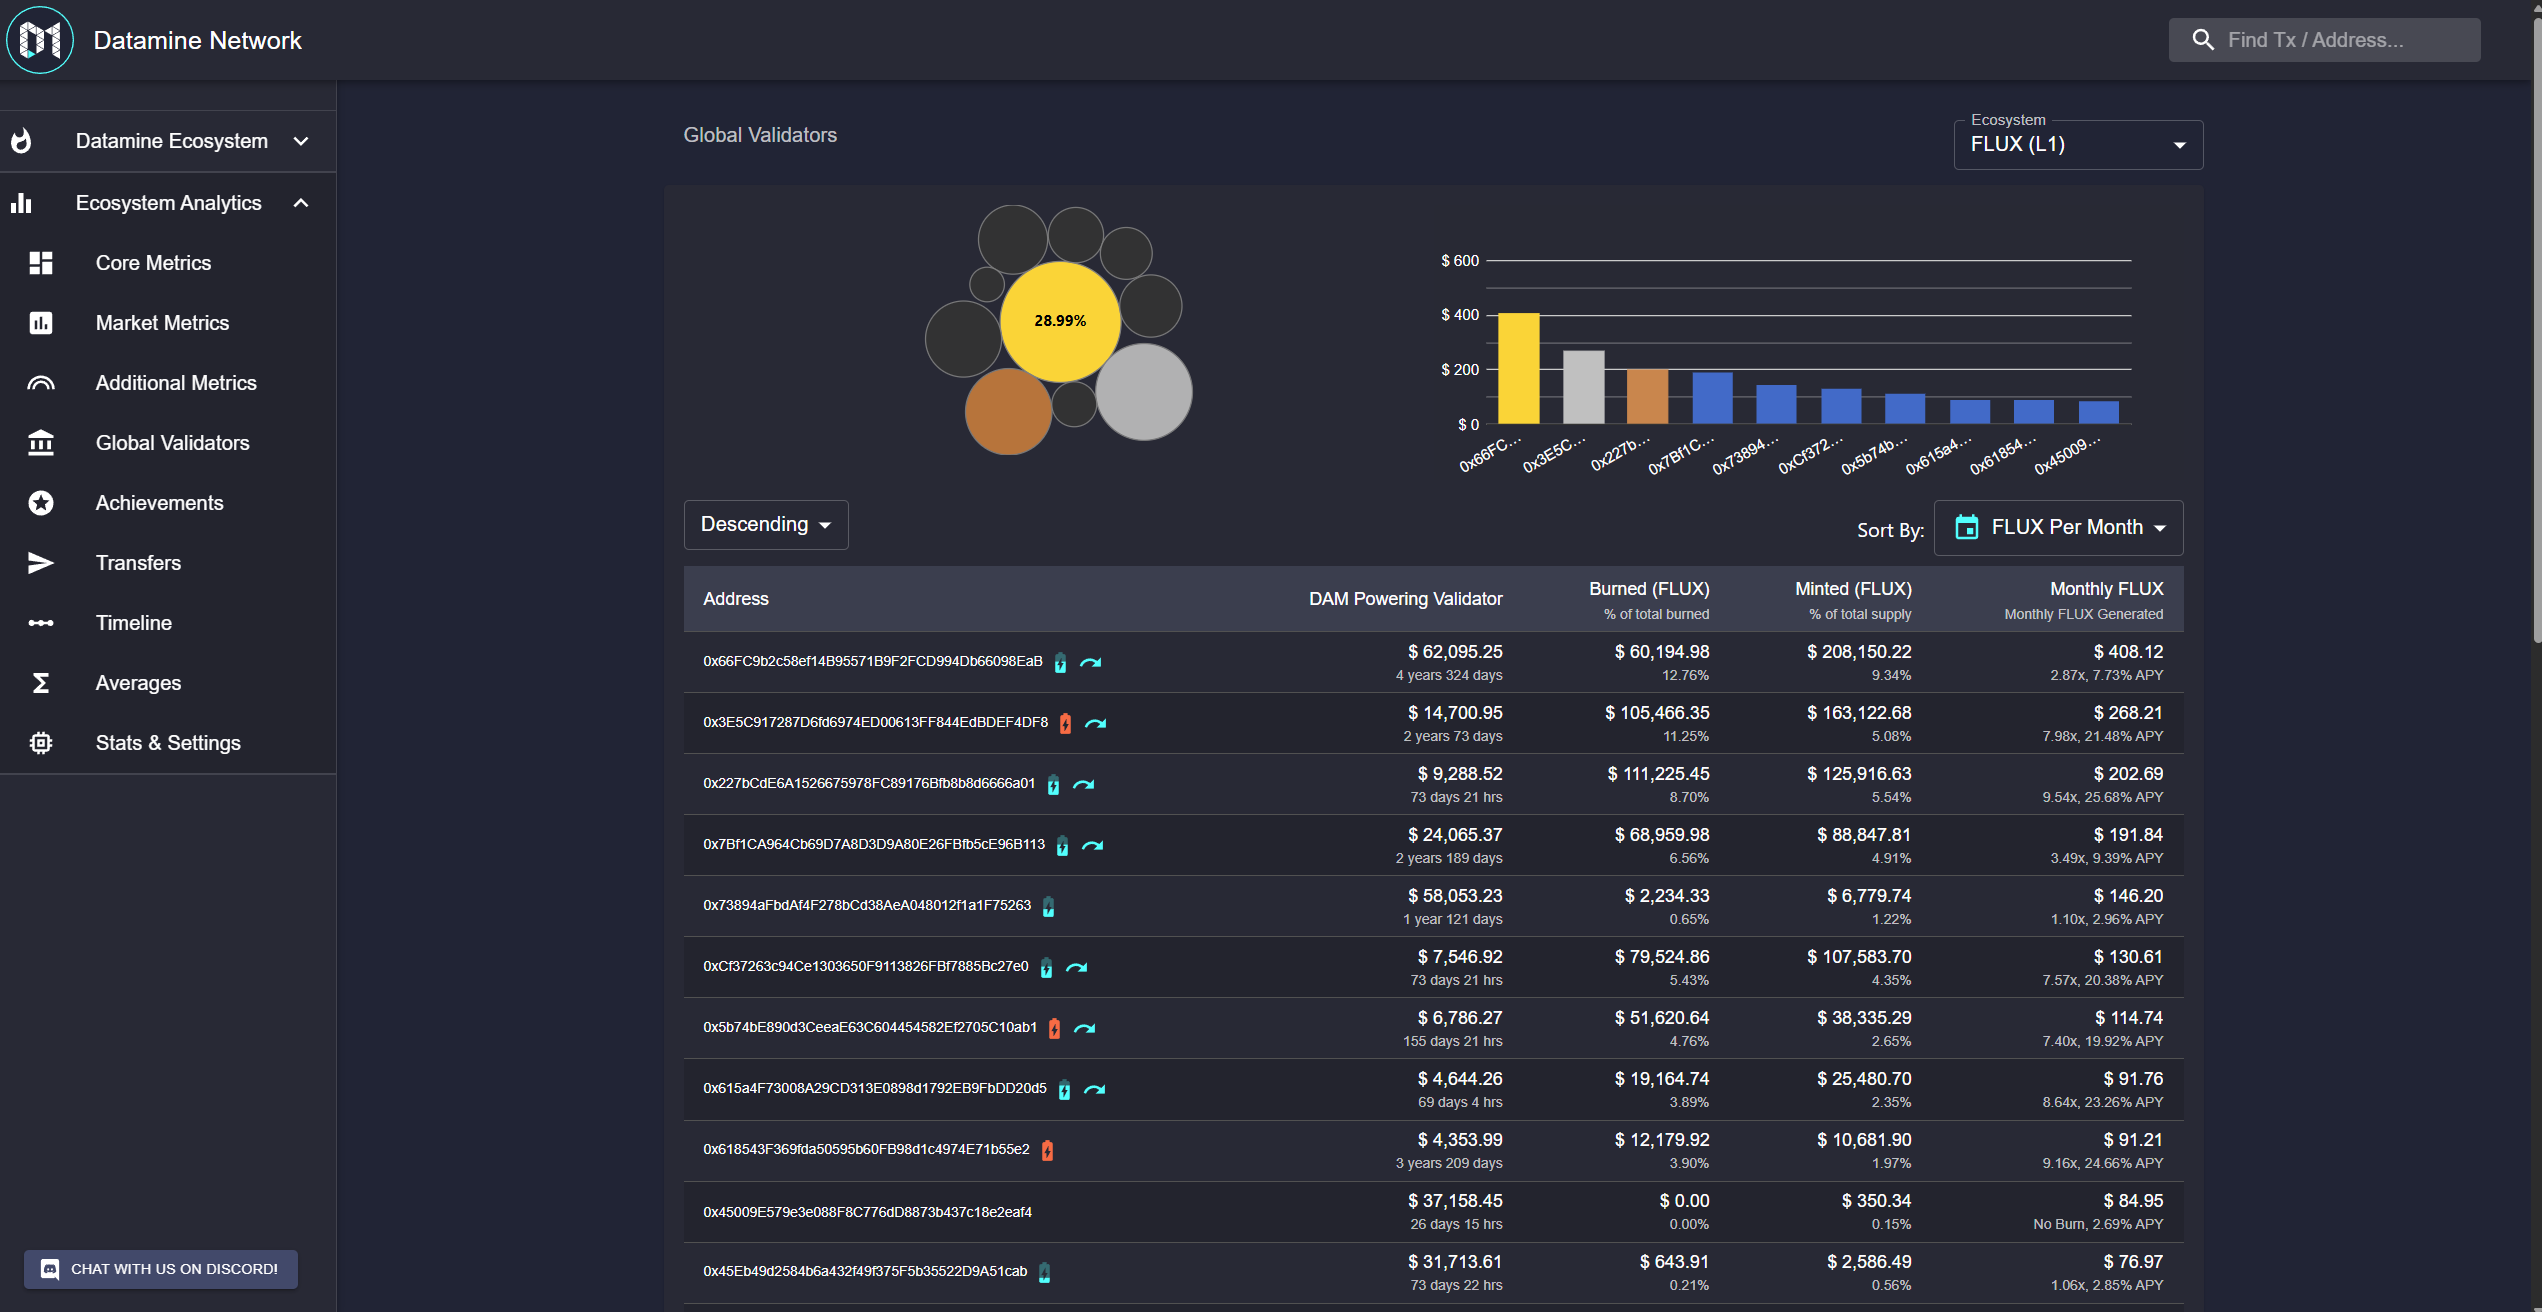The width and height of the screenshot is (2542, 1312).
Task: Click the Averages sigma icon
Action: point(41,683)
